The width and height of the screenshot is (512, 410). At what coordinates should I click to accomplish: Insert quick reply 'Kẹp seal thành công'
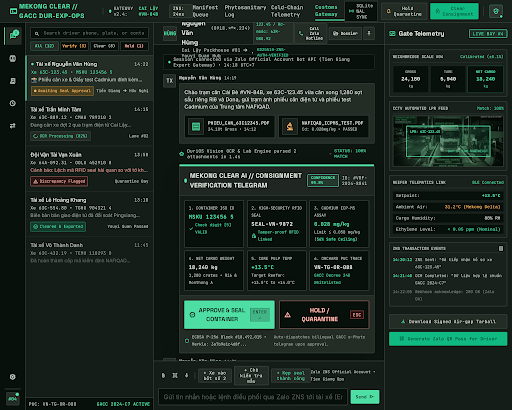291,375
